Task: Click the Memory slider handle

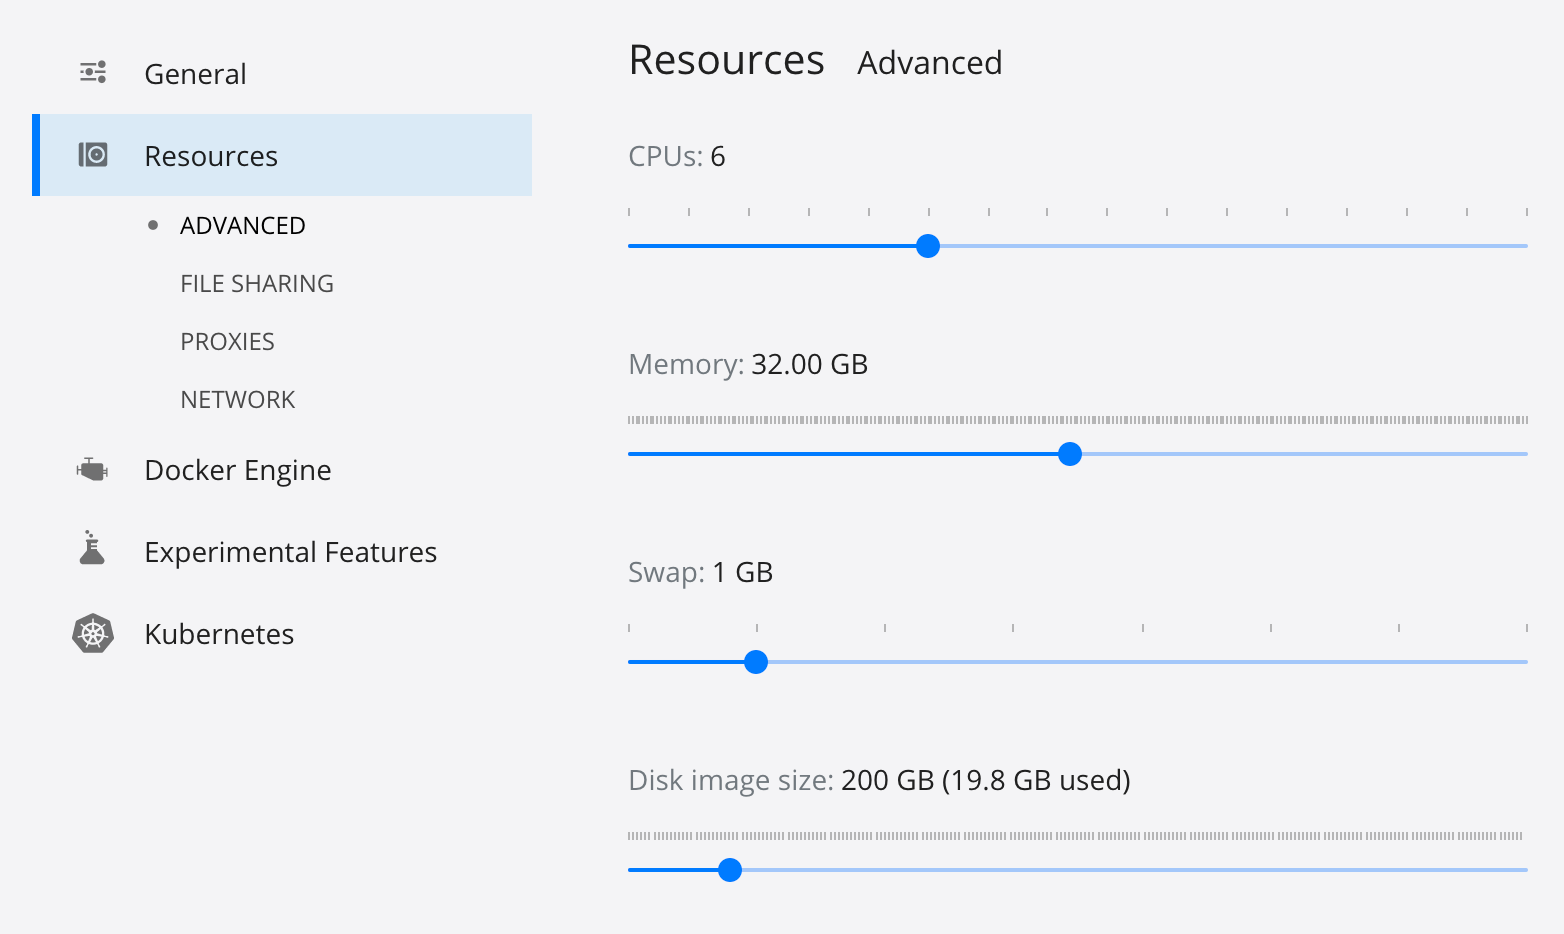Action: click(1070, 454)
